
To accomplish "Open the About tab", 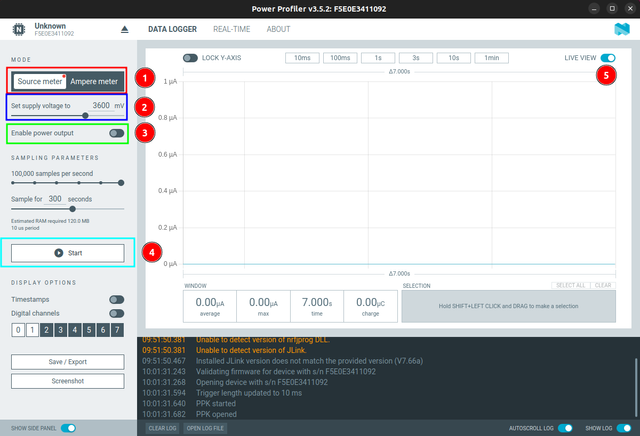I will (278, 29).
